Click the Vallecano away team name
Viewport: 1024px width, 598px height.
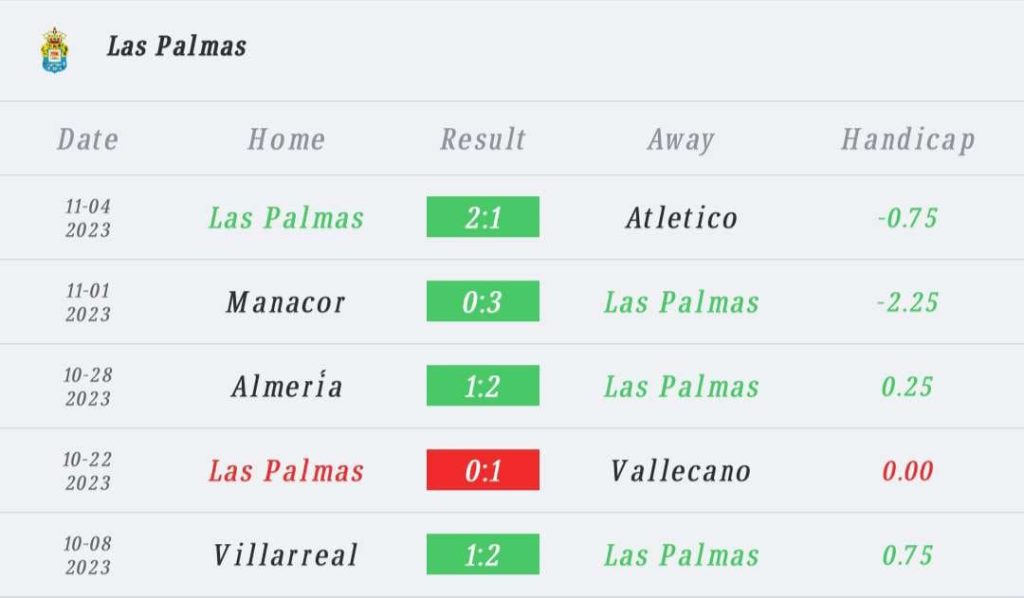(680, 471)
